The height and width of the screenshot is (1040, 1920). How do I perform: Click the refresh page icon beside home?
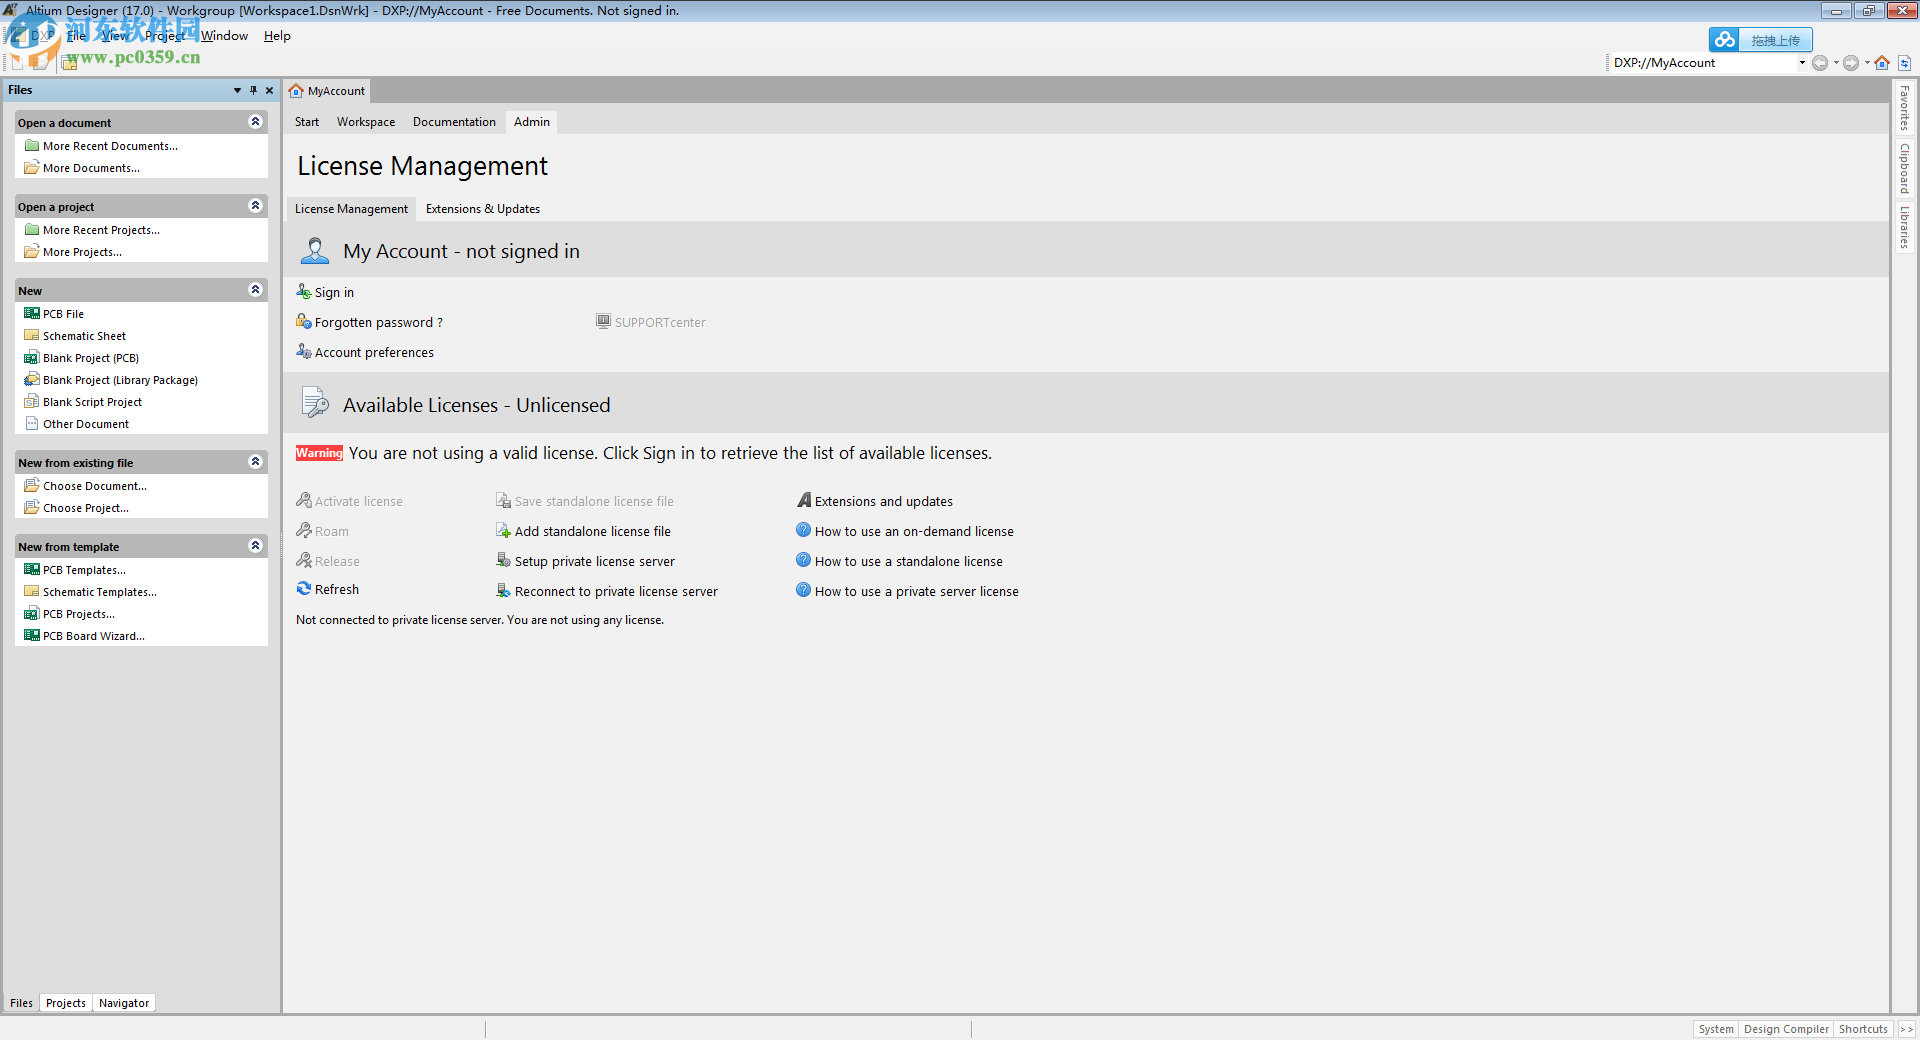pyautogui.click(x=1905, y=63)
